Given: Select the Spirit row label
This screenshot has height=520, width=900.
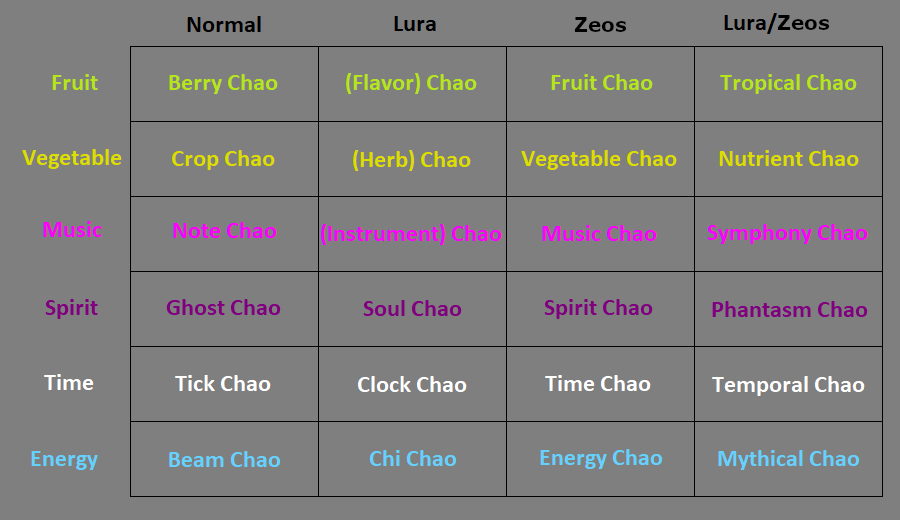Looking at the screenshot, I should pos(71,308).
